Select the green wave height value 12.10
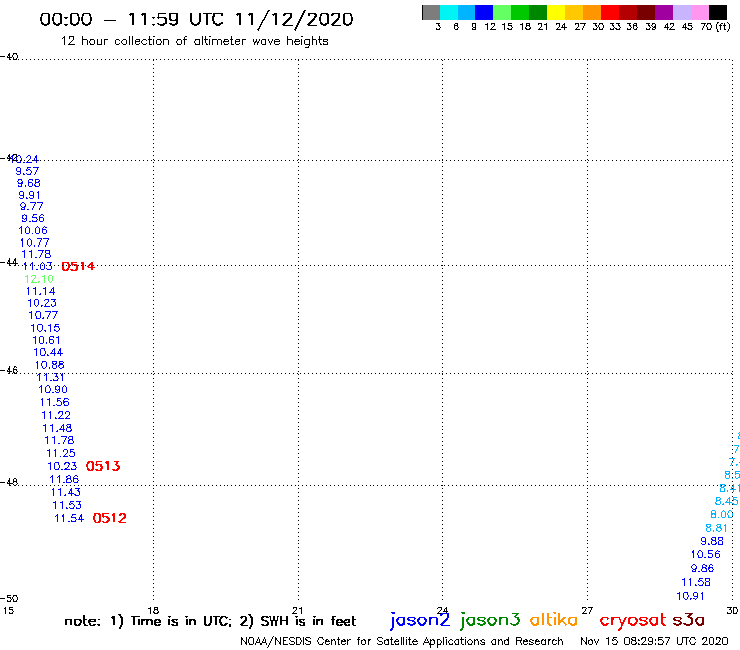The width and height of the screenshot is (740, 650). point(39,279)
